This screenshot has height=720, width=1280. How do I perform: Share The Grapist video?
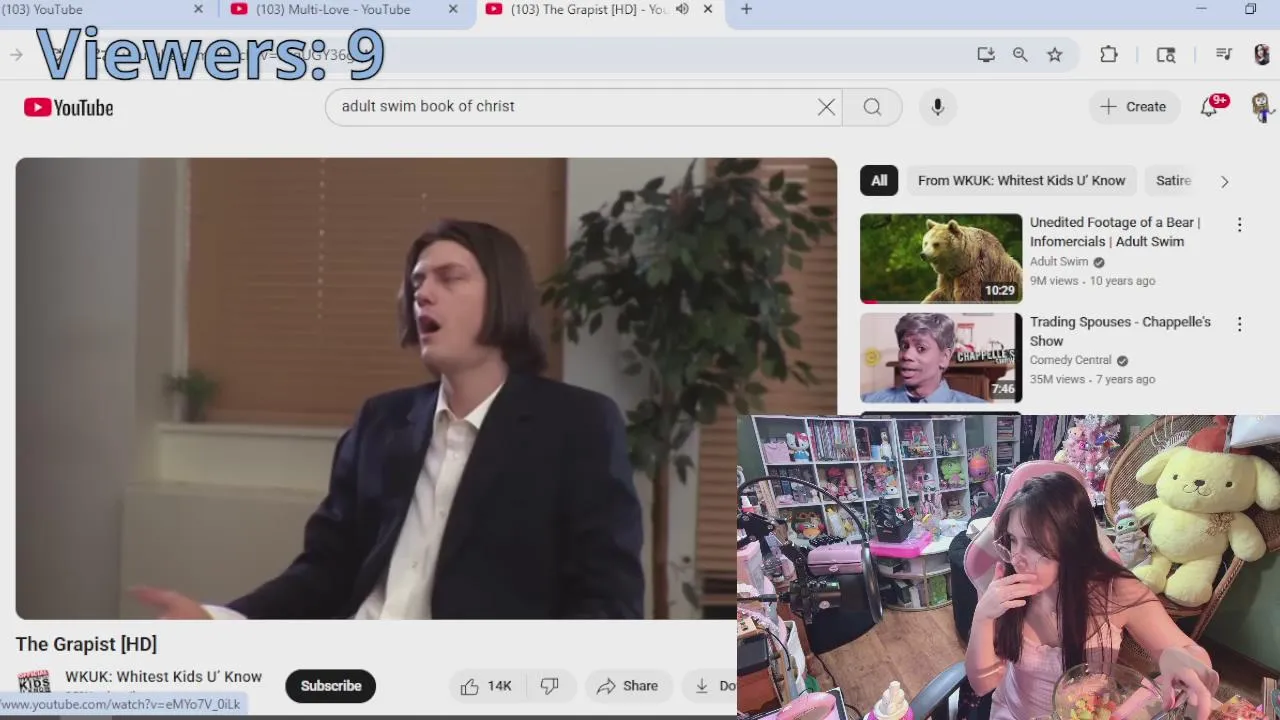click(627, 686)
